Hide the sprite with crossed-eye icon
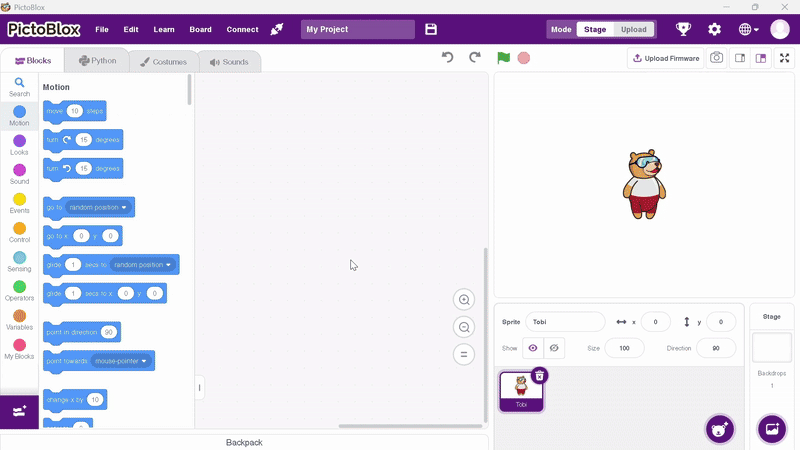Screen dimensions: 800x450 tap(556, 348)
